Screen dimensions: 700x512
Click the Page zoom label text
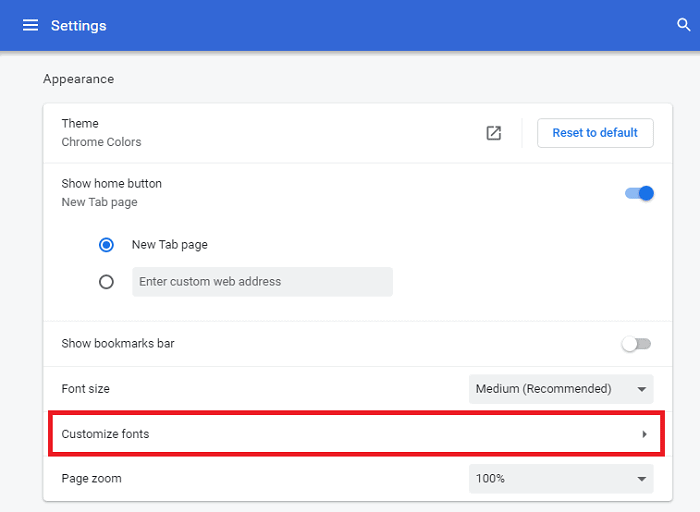[91, 479]
